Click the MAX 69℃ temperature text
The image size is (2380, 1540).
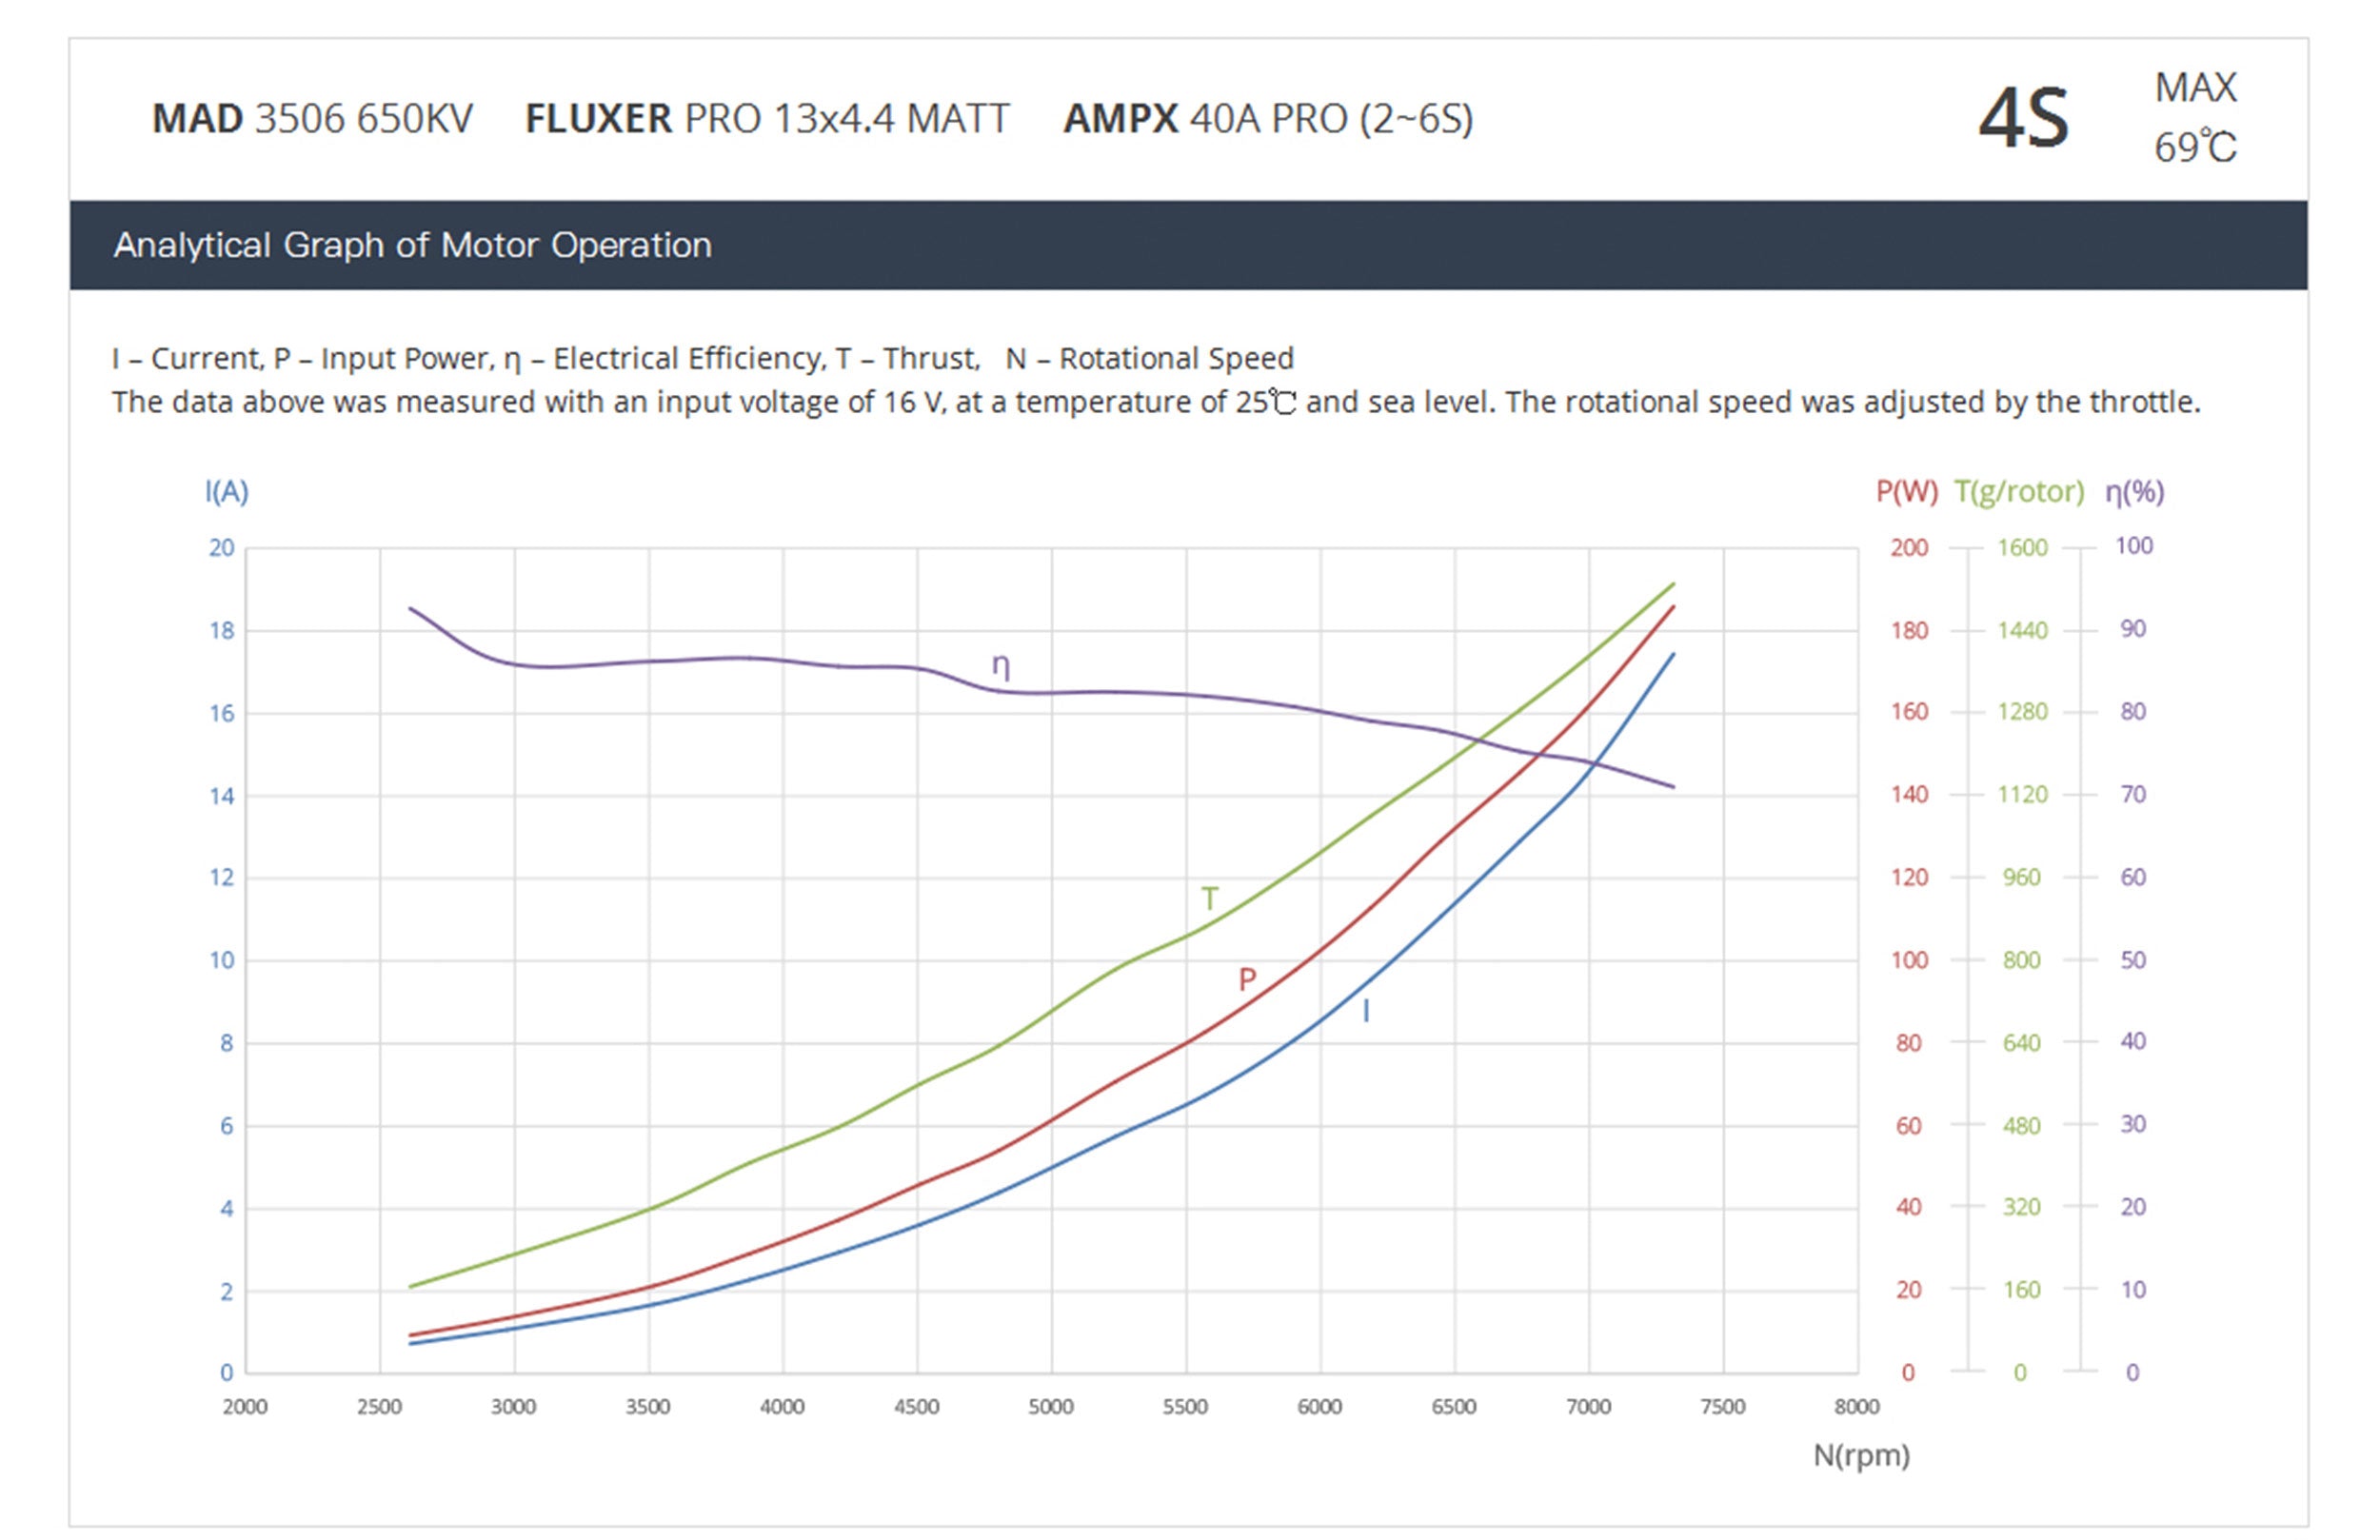tap(2194, 118)
